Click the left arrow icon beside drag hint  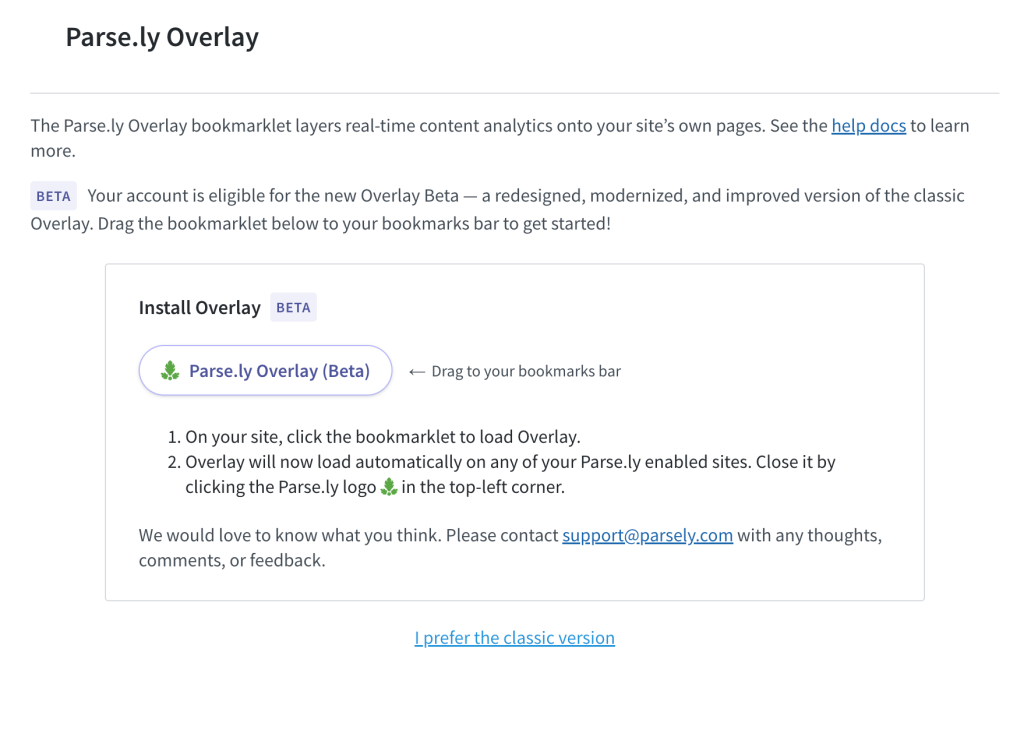pyautogui.click(x=417, y=372)
